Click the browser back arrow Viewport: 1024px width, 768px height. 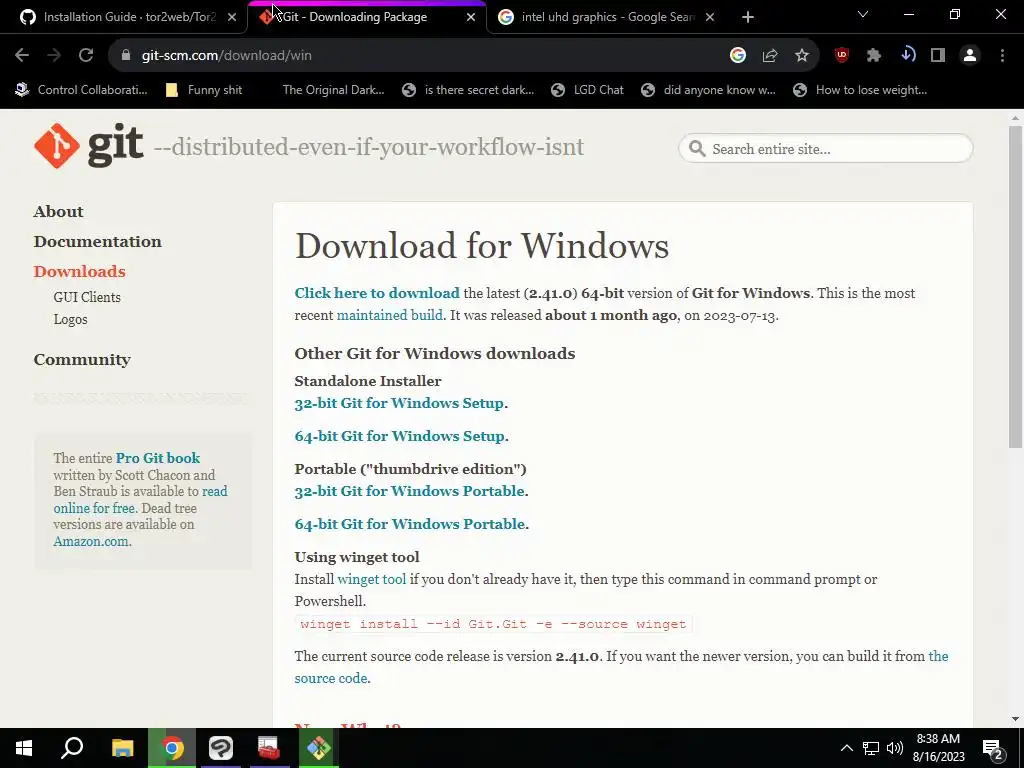pos(22,56)
